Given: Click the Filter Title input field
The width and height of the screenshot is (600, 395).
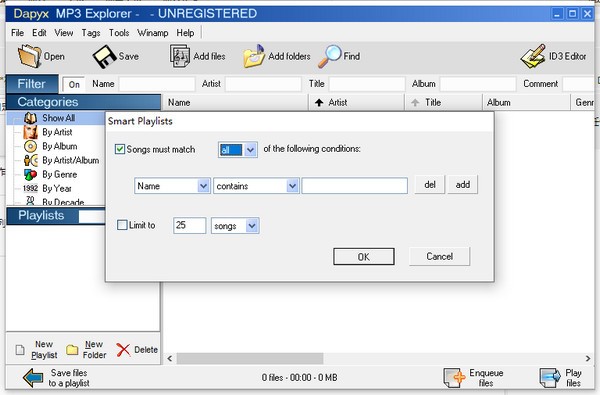Looking at the screenshot, I should coord(367,84).
